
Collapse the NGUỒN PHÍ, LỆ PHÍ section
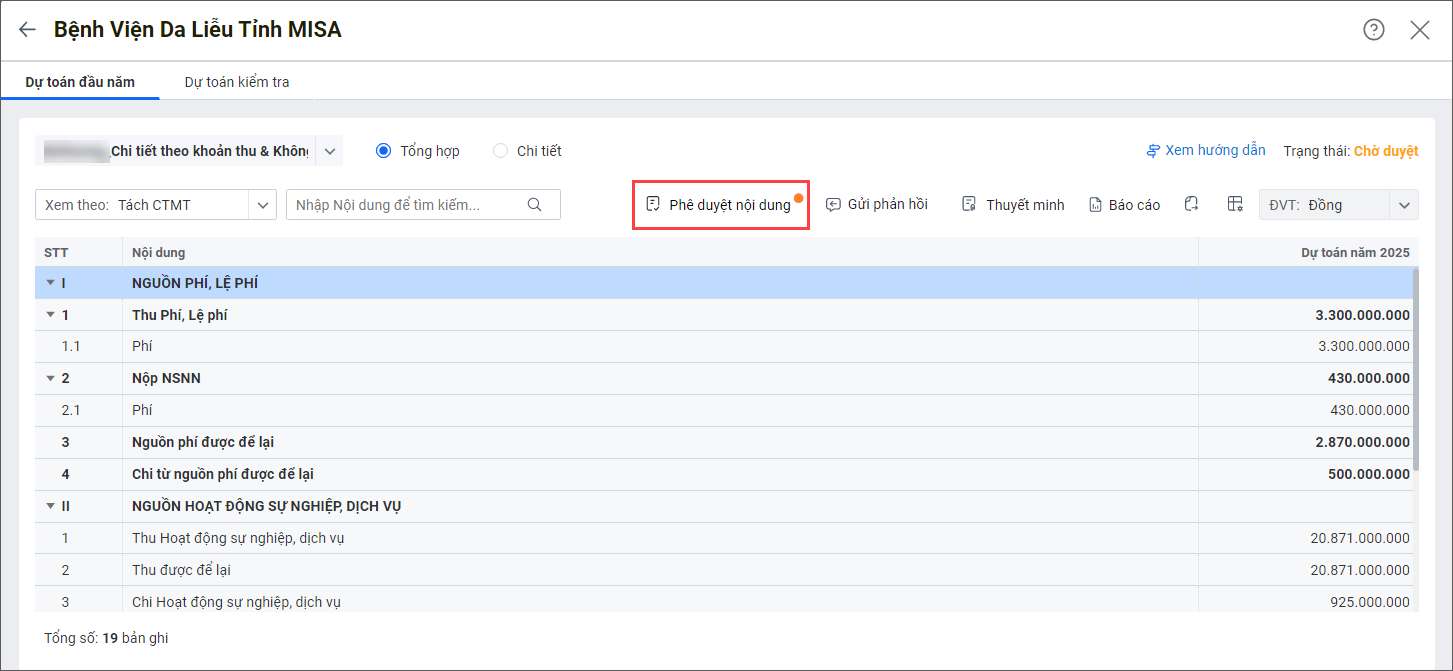pyautogui.click(x=50, y=283)
